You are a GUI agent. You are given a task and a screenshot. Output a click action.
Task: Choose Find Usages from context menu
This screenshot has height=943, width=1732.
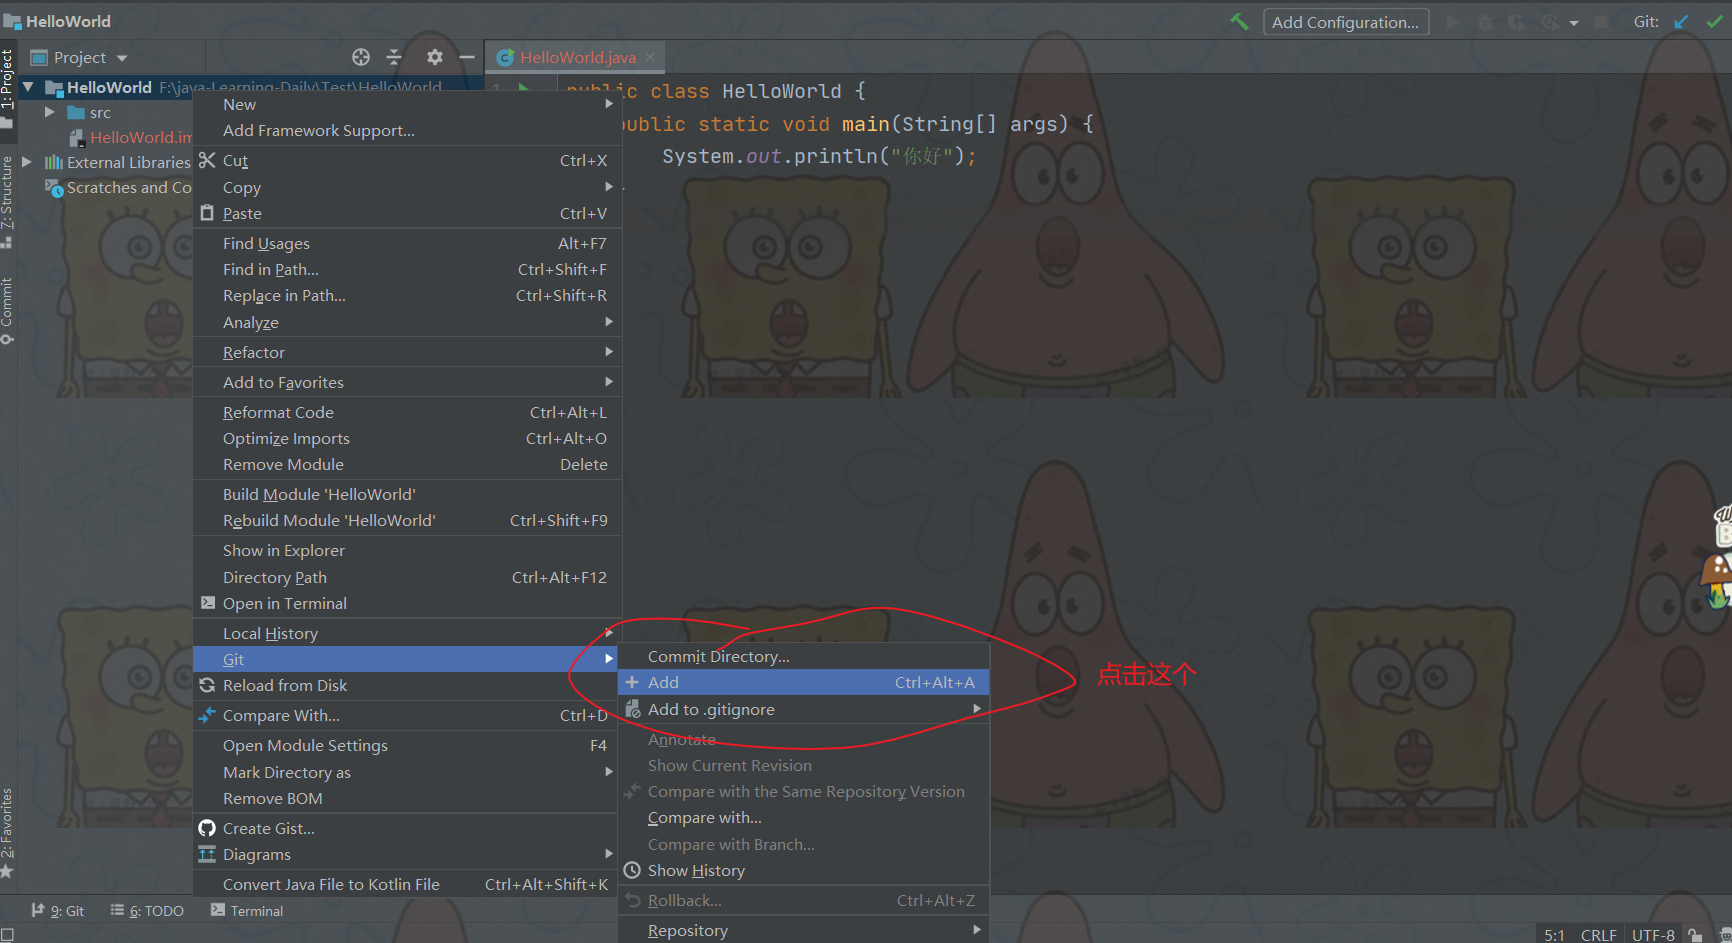pos(407,243)
